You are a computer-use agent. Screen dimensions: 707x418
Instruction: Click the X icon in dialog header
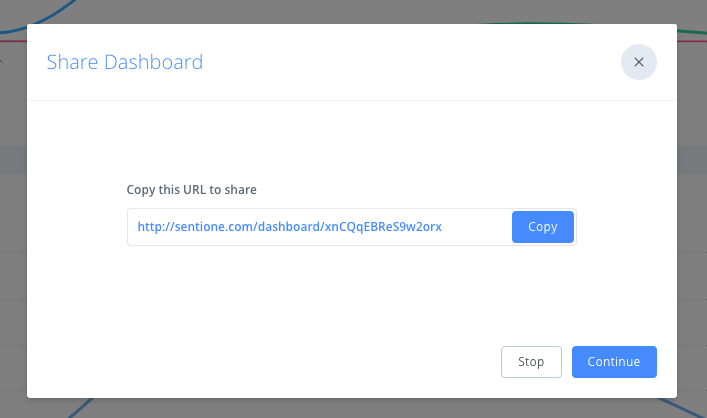point(638,62)
